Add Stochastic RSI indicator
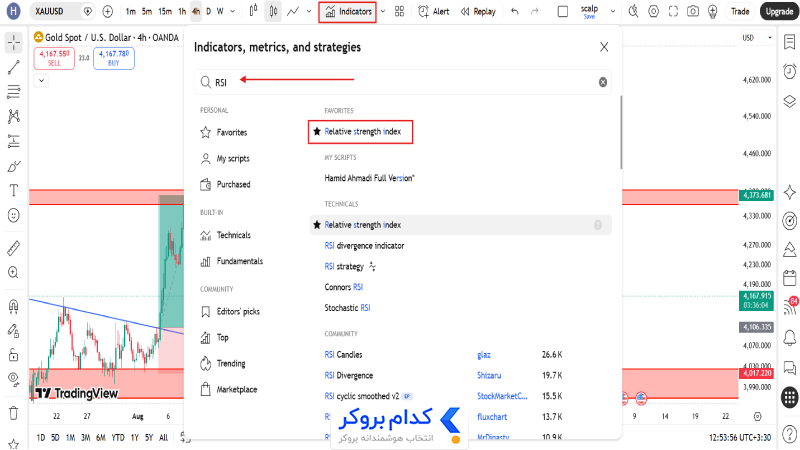800x450 pixels. tap(347, 308)
